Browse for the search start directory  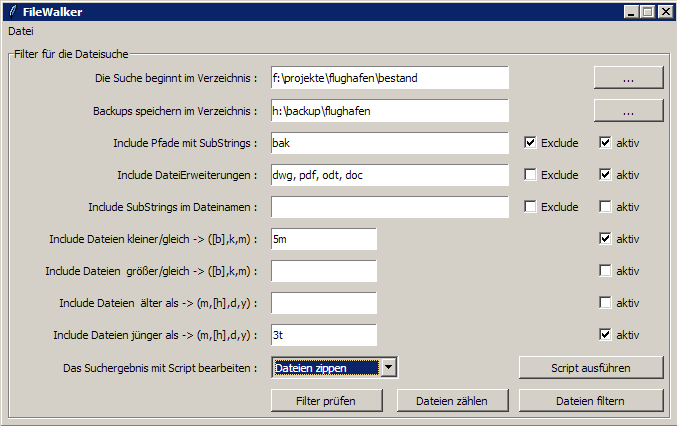tap(629, 78)
